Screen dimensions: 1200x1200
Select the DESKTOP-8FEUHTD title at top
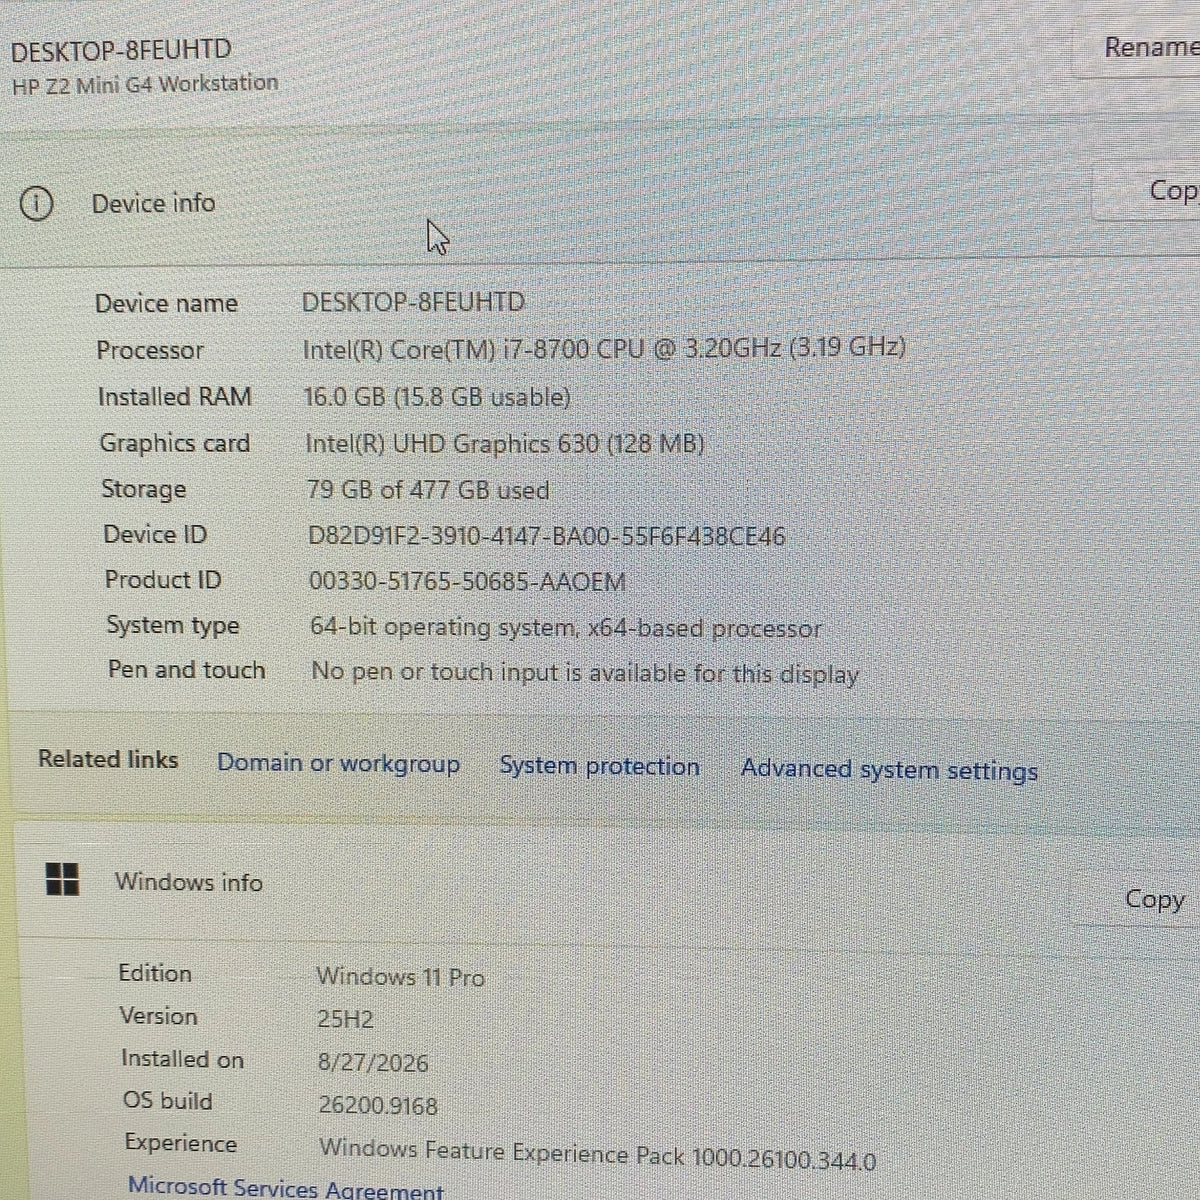[121, 50]
